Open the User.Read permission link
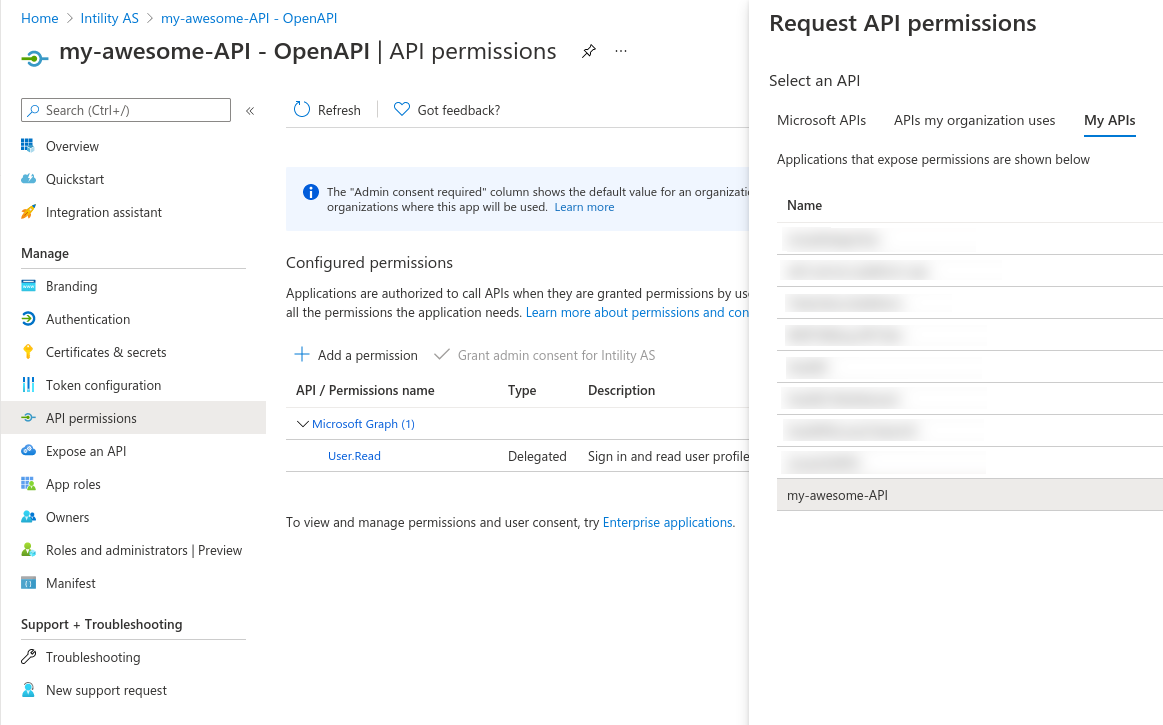Screen dimensions: 1163x725 tap(354, 456)
